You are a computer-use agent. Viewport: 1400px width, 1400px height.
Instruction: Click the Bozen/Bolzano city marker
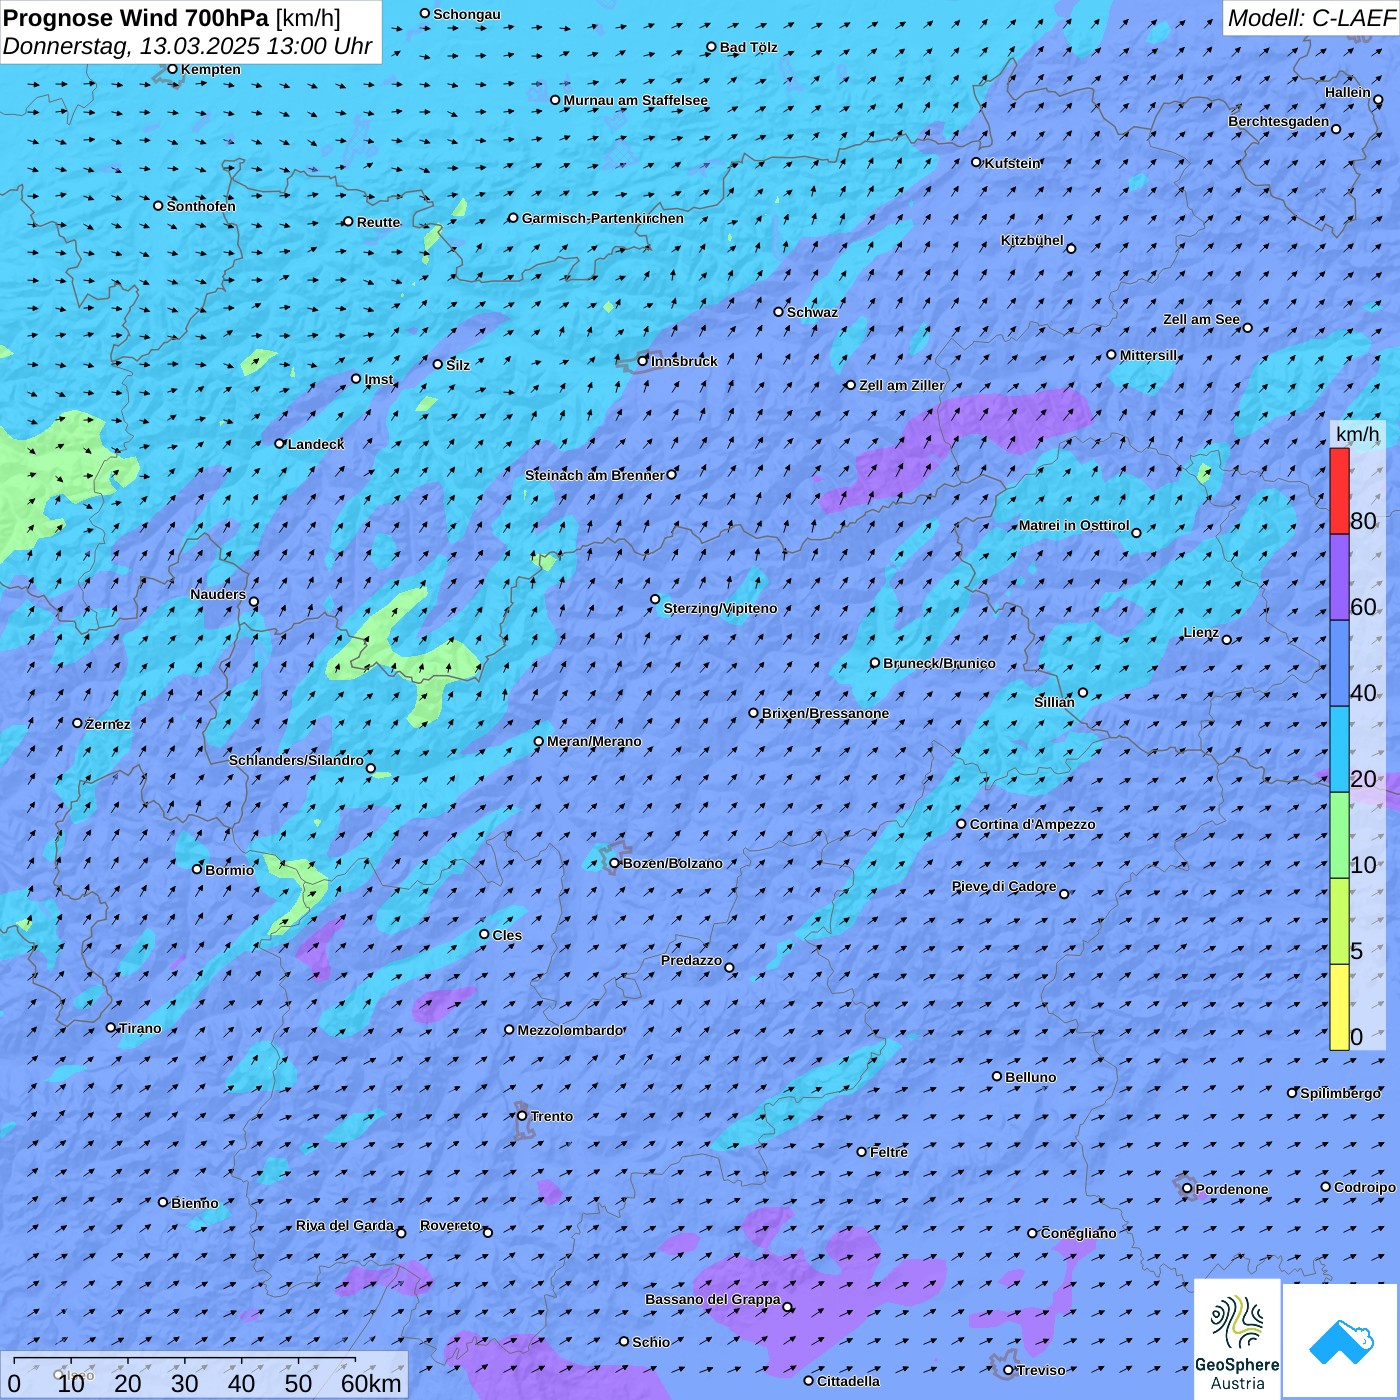614,863
